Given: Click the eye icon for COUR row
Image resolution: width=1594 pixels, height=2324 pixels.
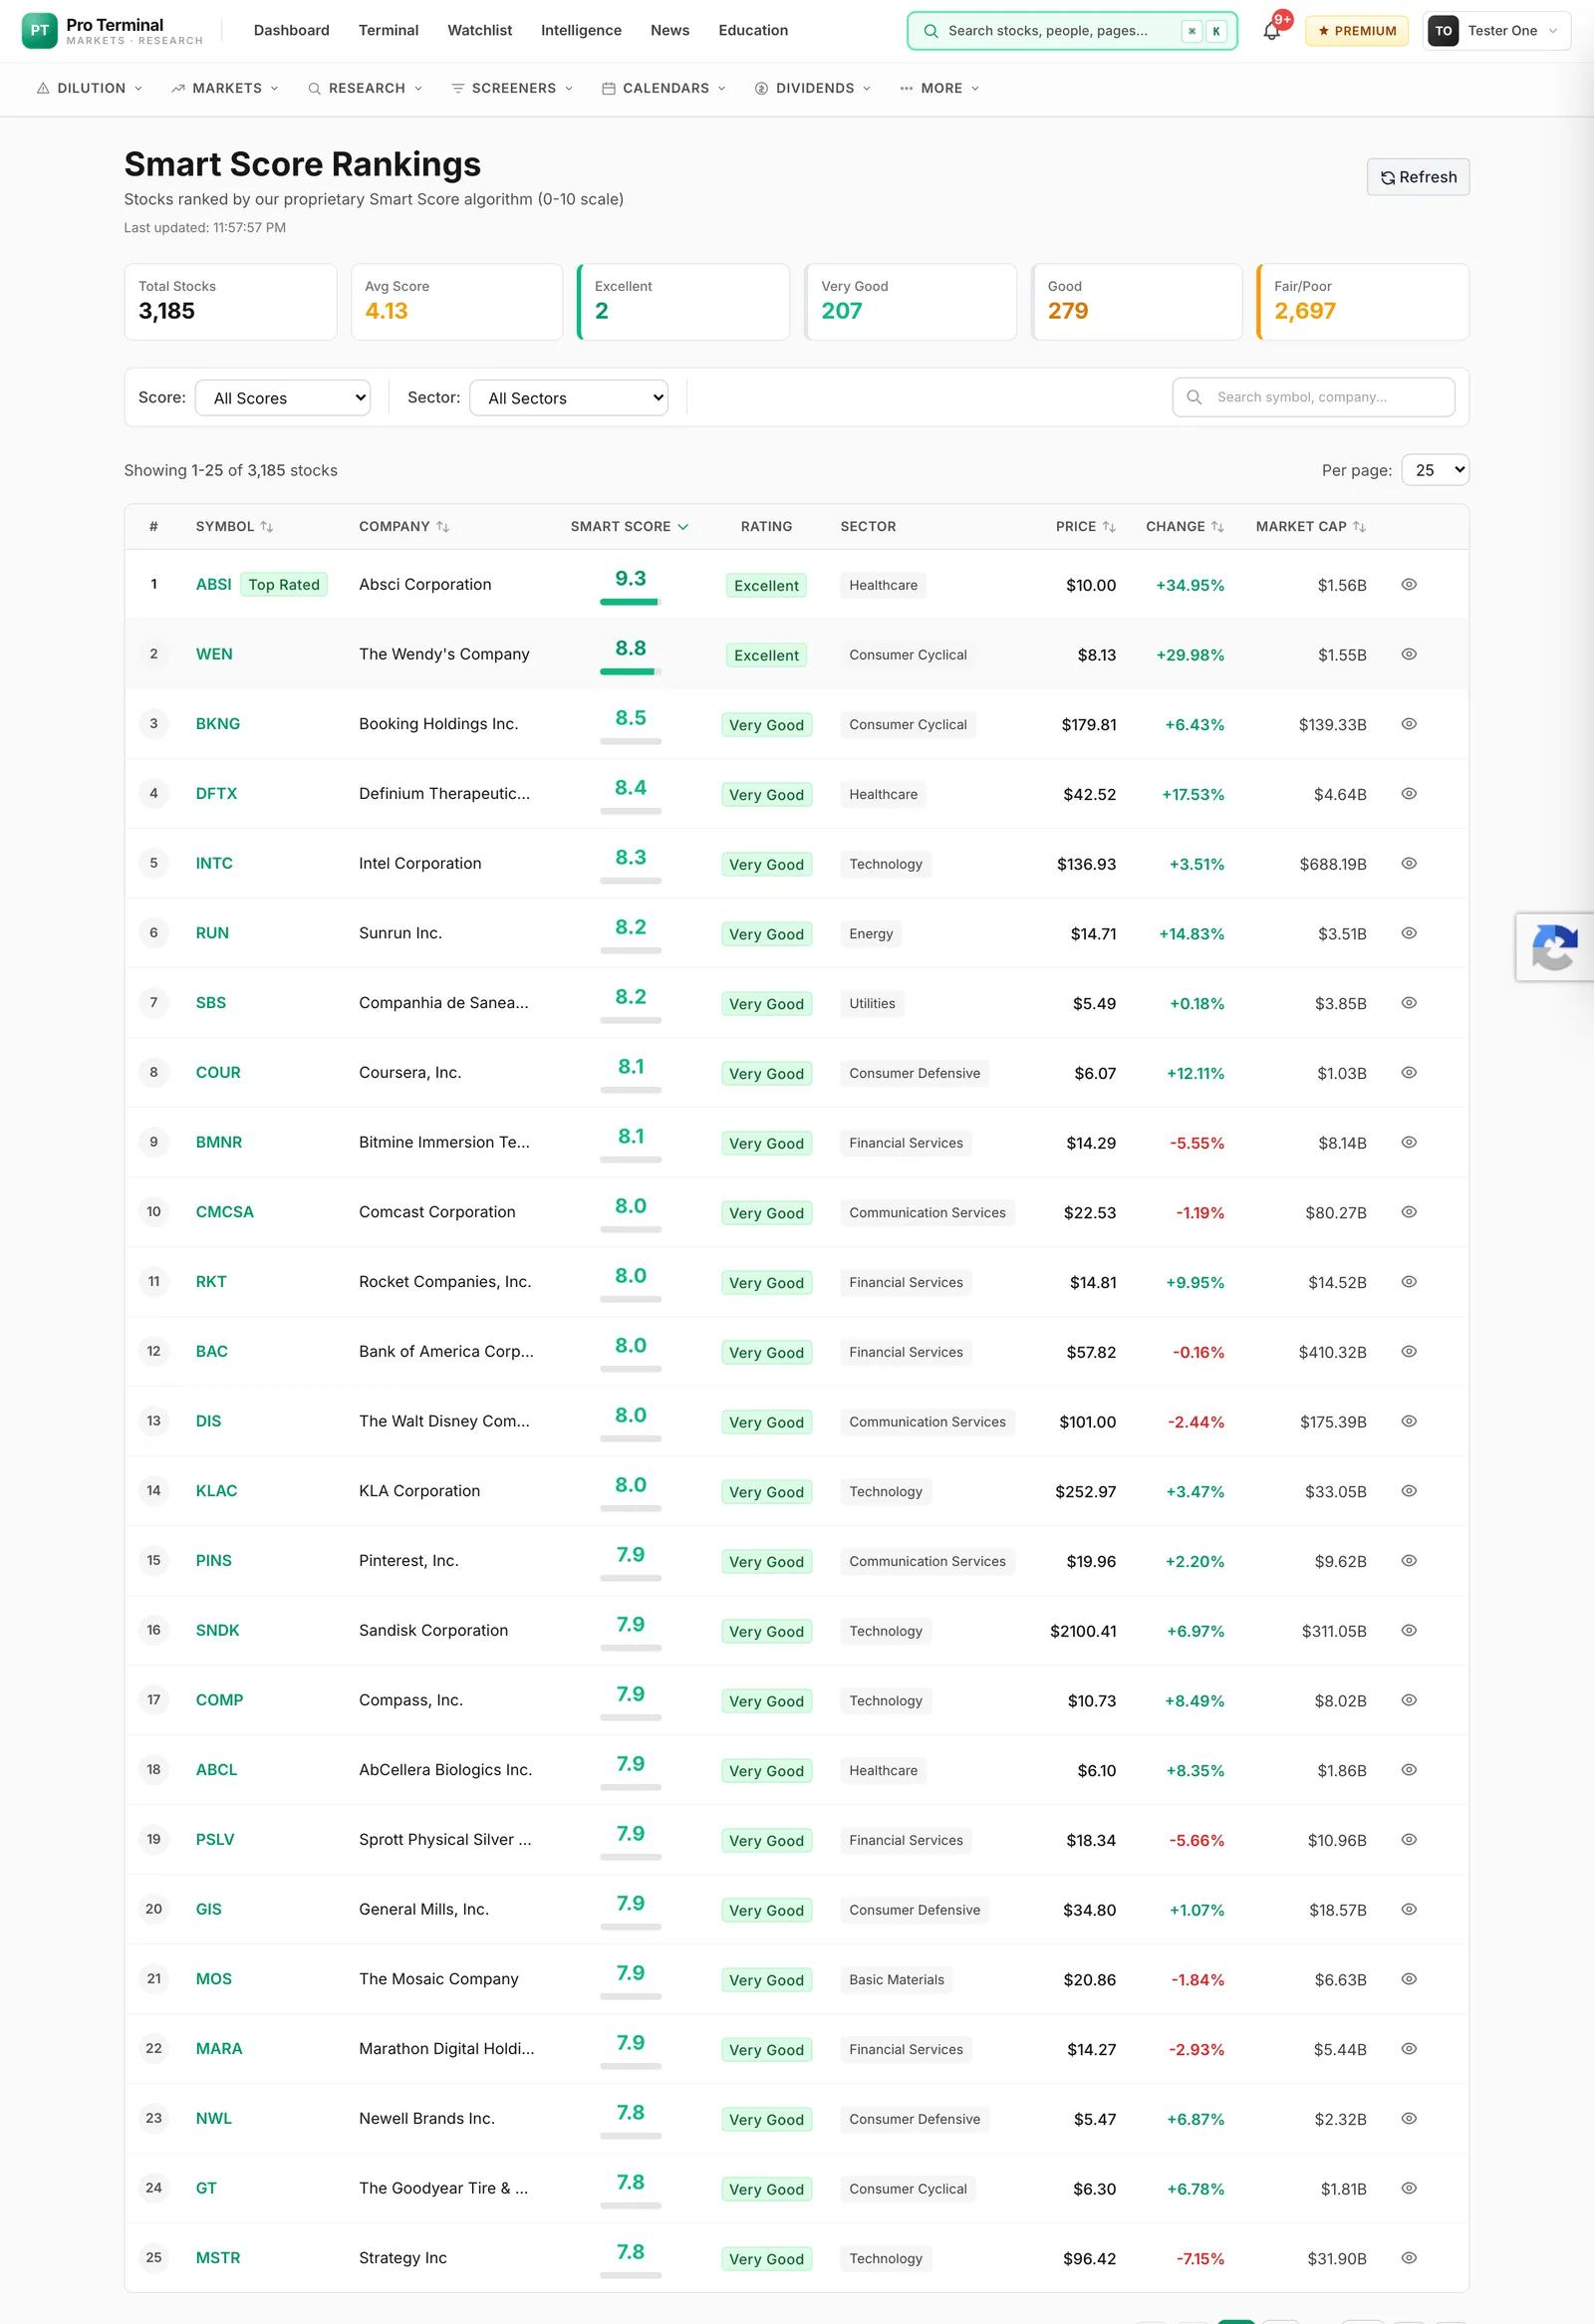Looking at the screenshot, I should tap(1408, 1072).
